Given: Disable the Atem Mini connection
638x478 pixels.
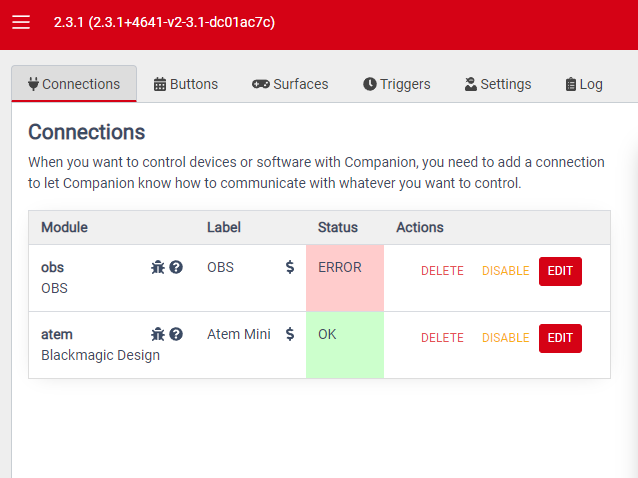Looking at the screenshot, I should (x=506, y=338).
